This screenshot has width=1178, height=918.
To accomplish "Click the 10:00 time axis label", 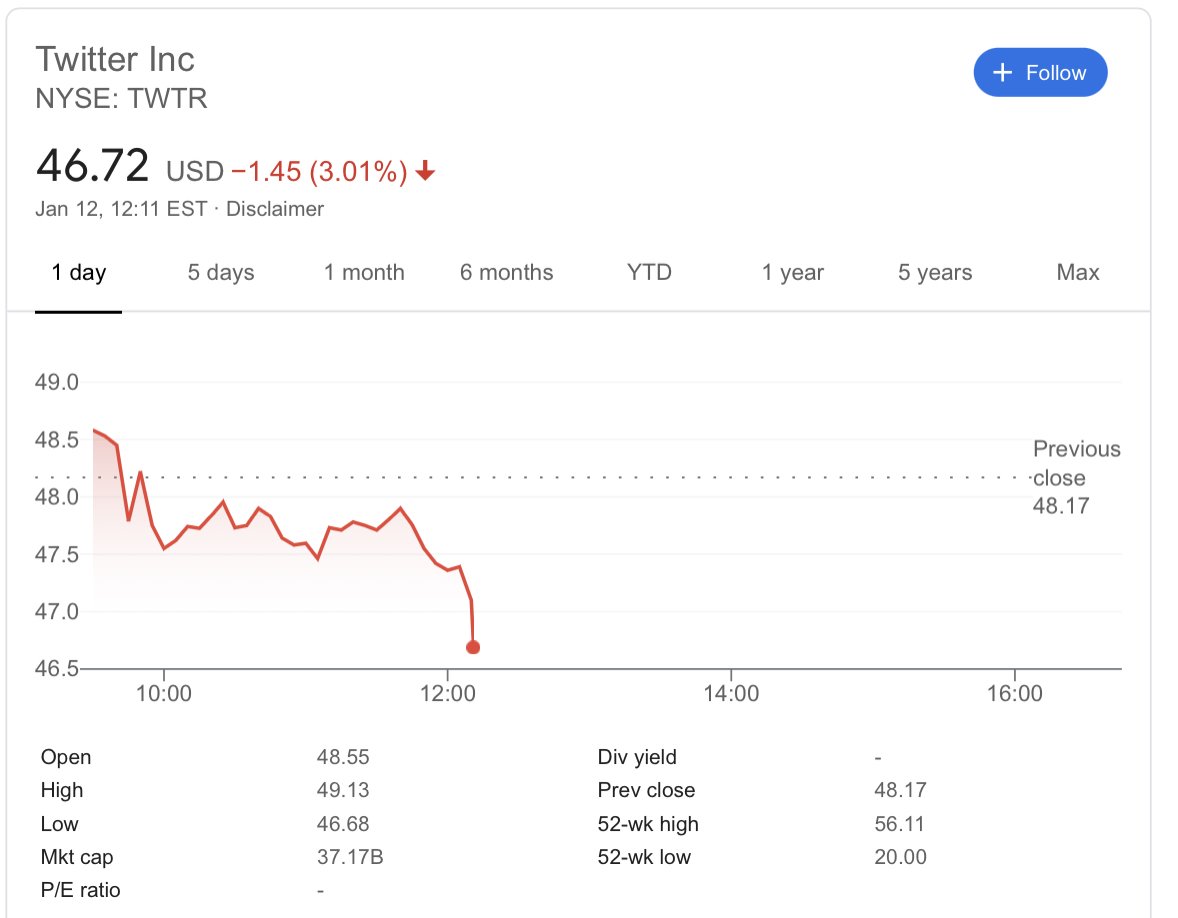I will (x=164, y=693).
